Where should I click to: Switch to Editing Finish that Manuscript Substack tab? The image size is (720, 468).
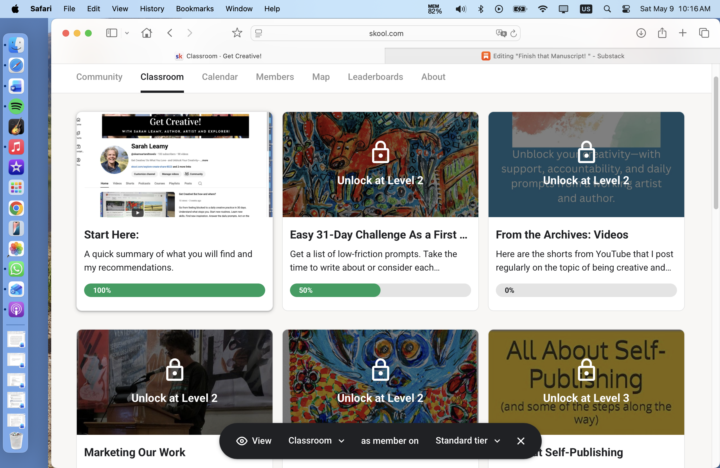[x=552, y=56]
